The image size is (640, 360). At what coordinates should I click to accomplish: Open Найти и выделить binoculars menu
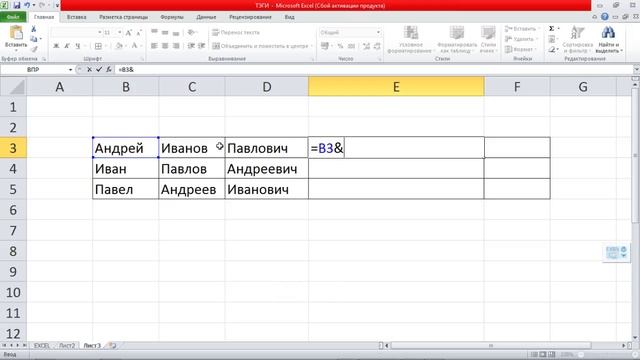tap(609, 39)
